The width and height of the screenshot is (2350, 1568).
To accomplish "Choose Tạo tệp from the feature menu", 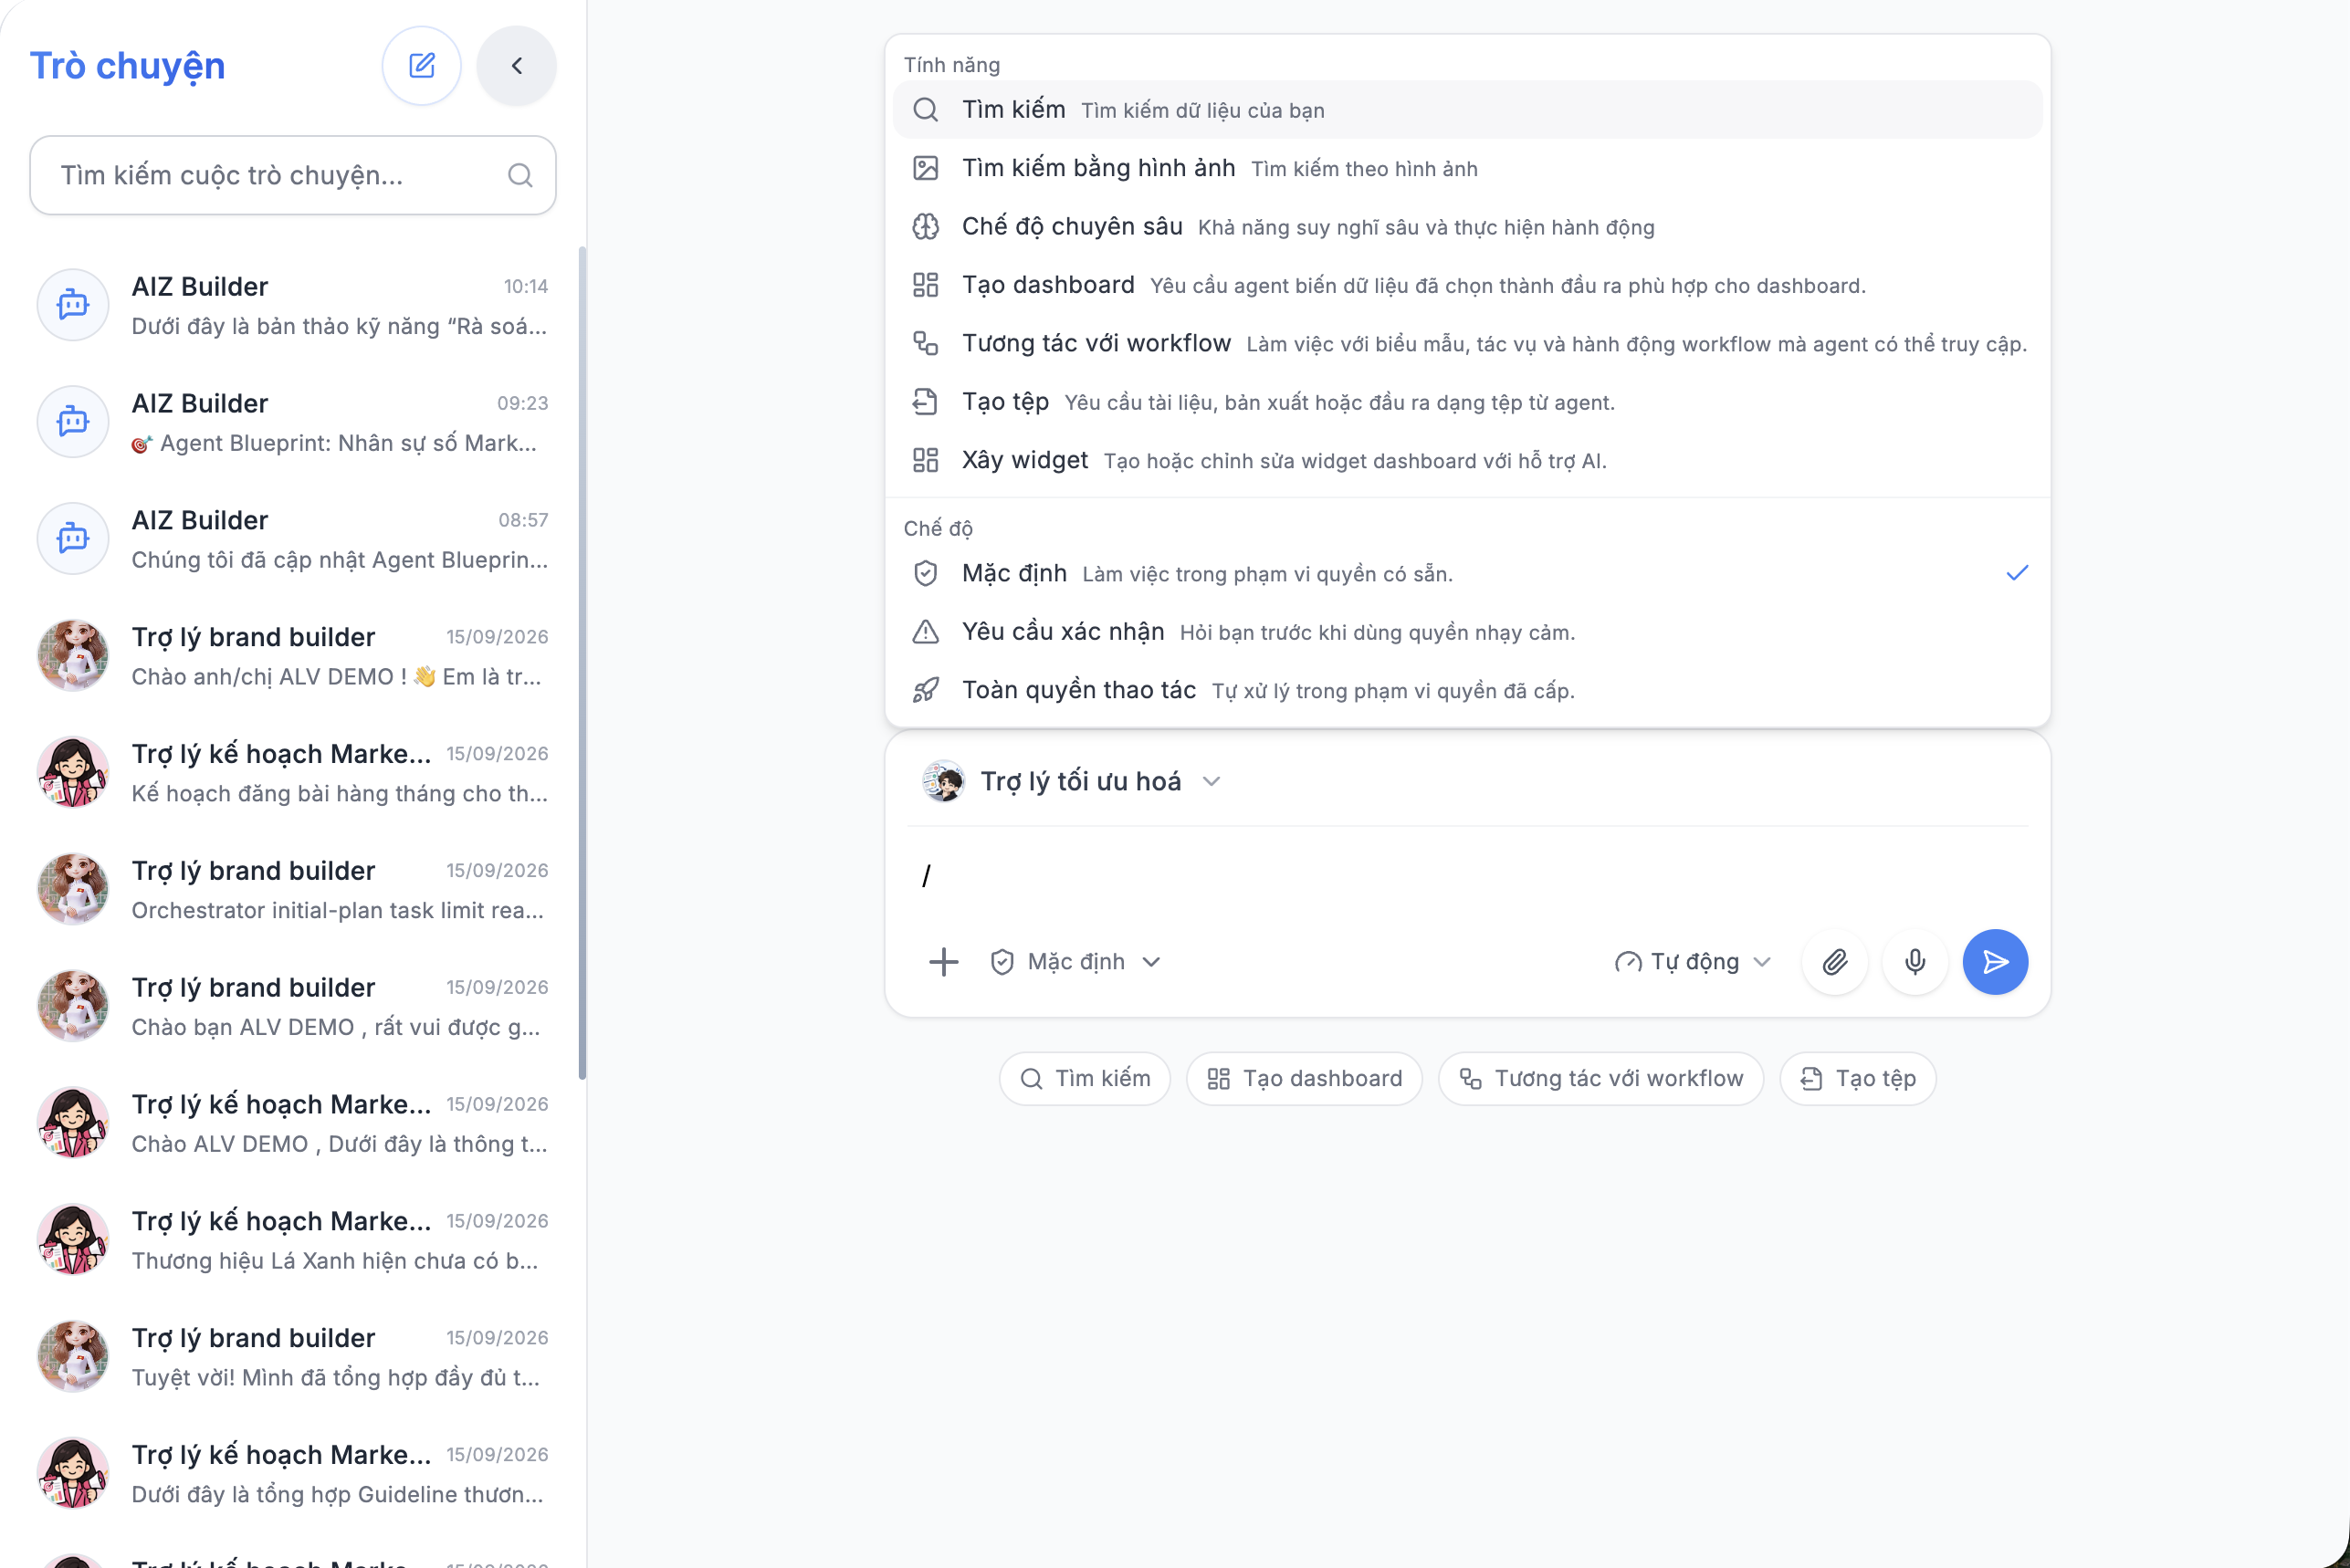I will click(x=1467, y=402).
